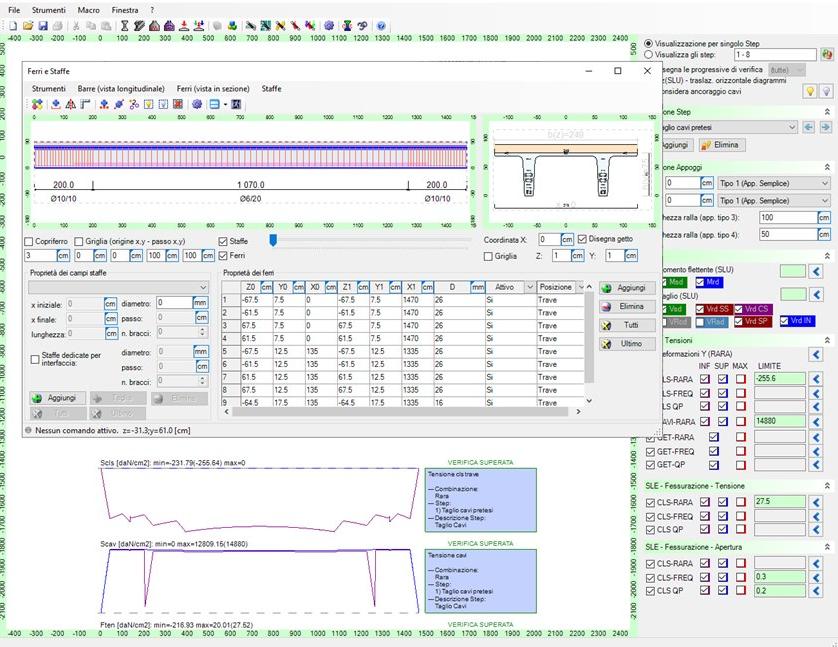Enable the Copriferro checkbox

tap(29, 241)
